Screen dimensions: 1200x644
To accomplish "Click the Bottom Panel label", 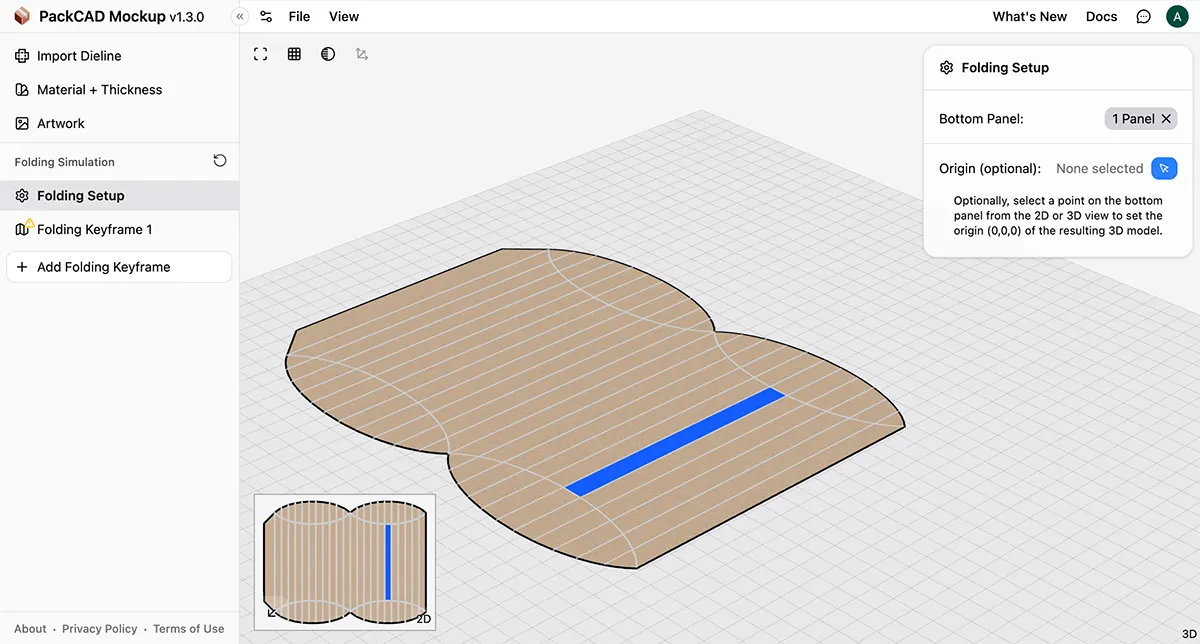I will 981,119.
